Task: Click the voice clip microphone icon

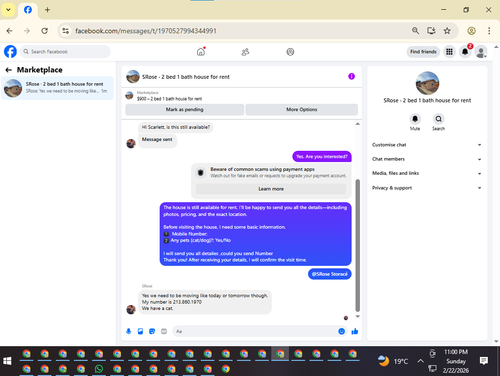Action: [x=129, y=331]
